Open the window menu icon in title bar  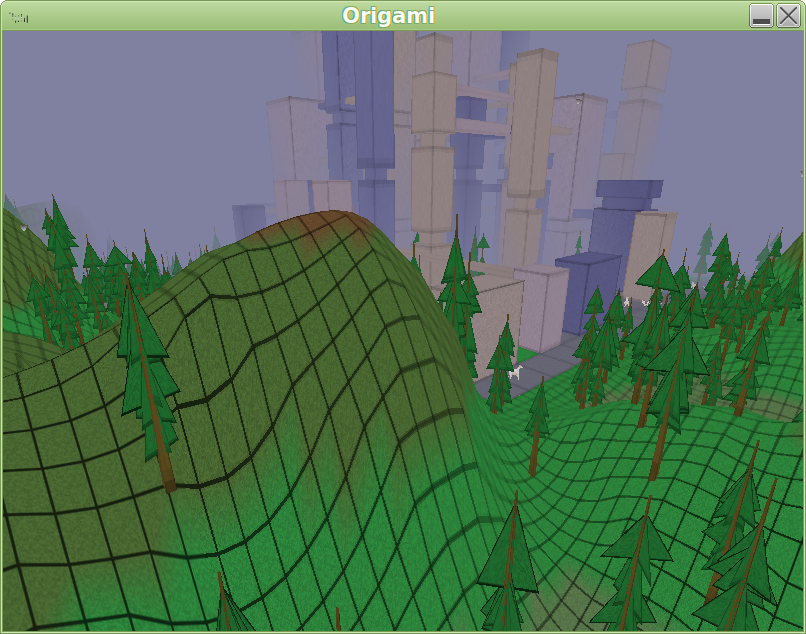click(17, 16)
